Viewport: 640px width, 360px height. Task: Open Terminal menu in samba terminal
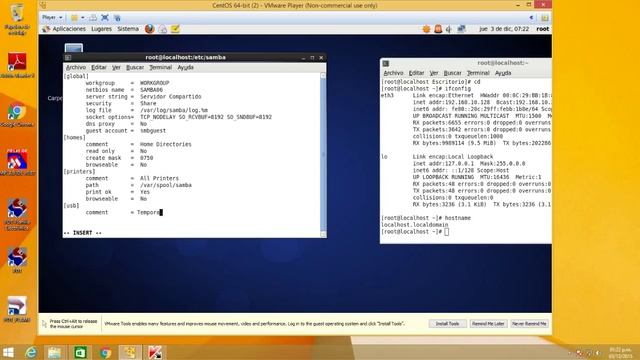point(160,67)
